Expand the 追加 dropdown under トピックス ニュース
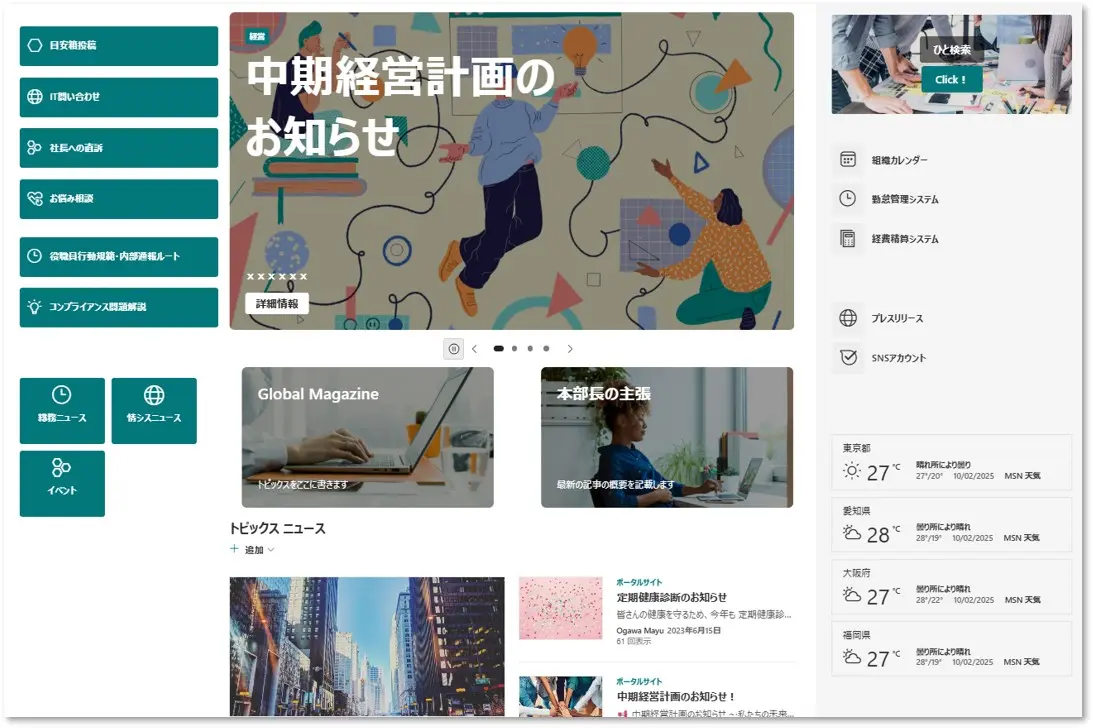1093x728 pixels. (x=253, y=549)
